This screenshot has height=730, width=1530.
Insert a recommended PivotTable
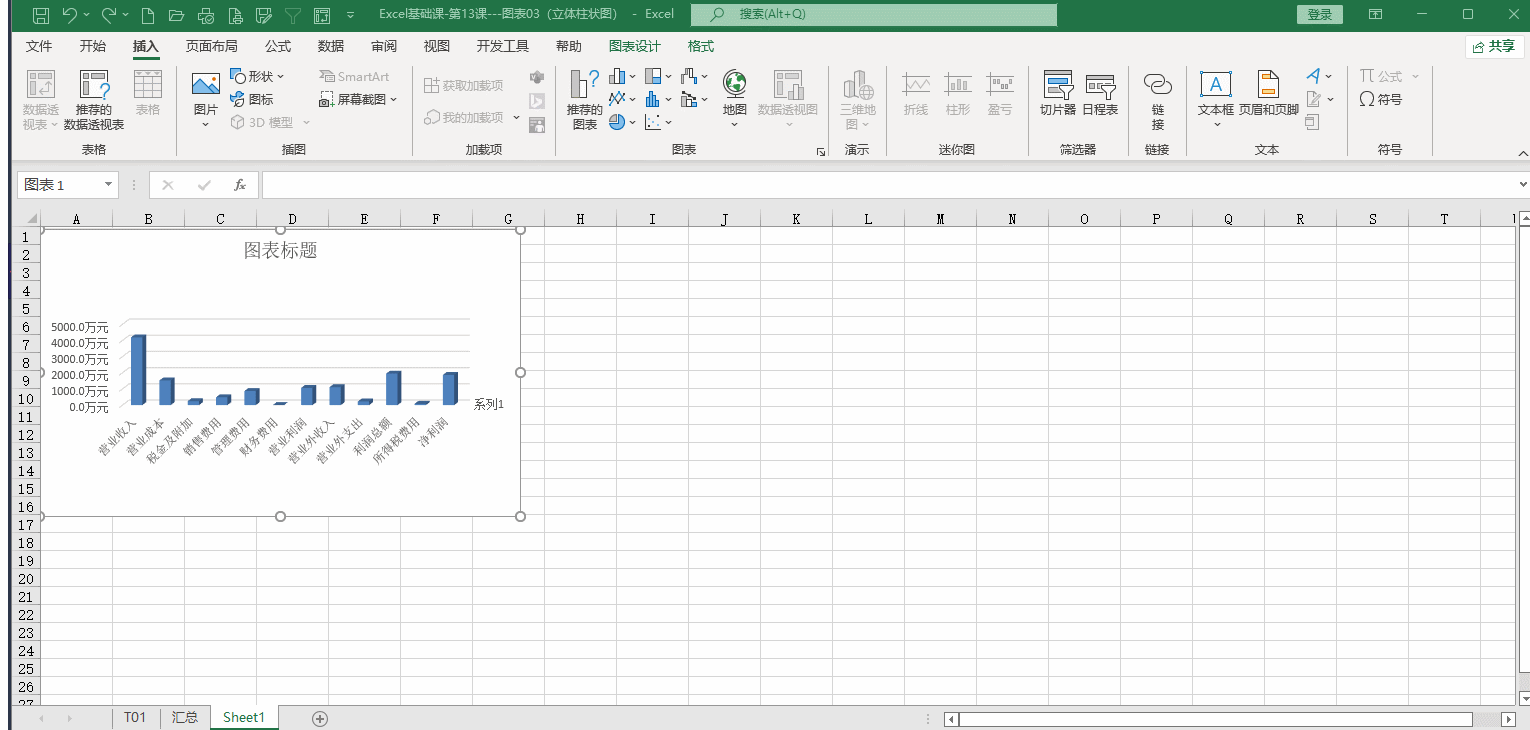click(94, 101)
